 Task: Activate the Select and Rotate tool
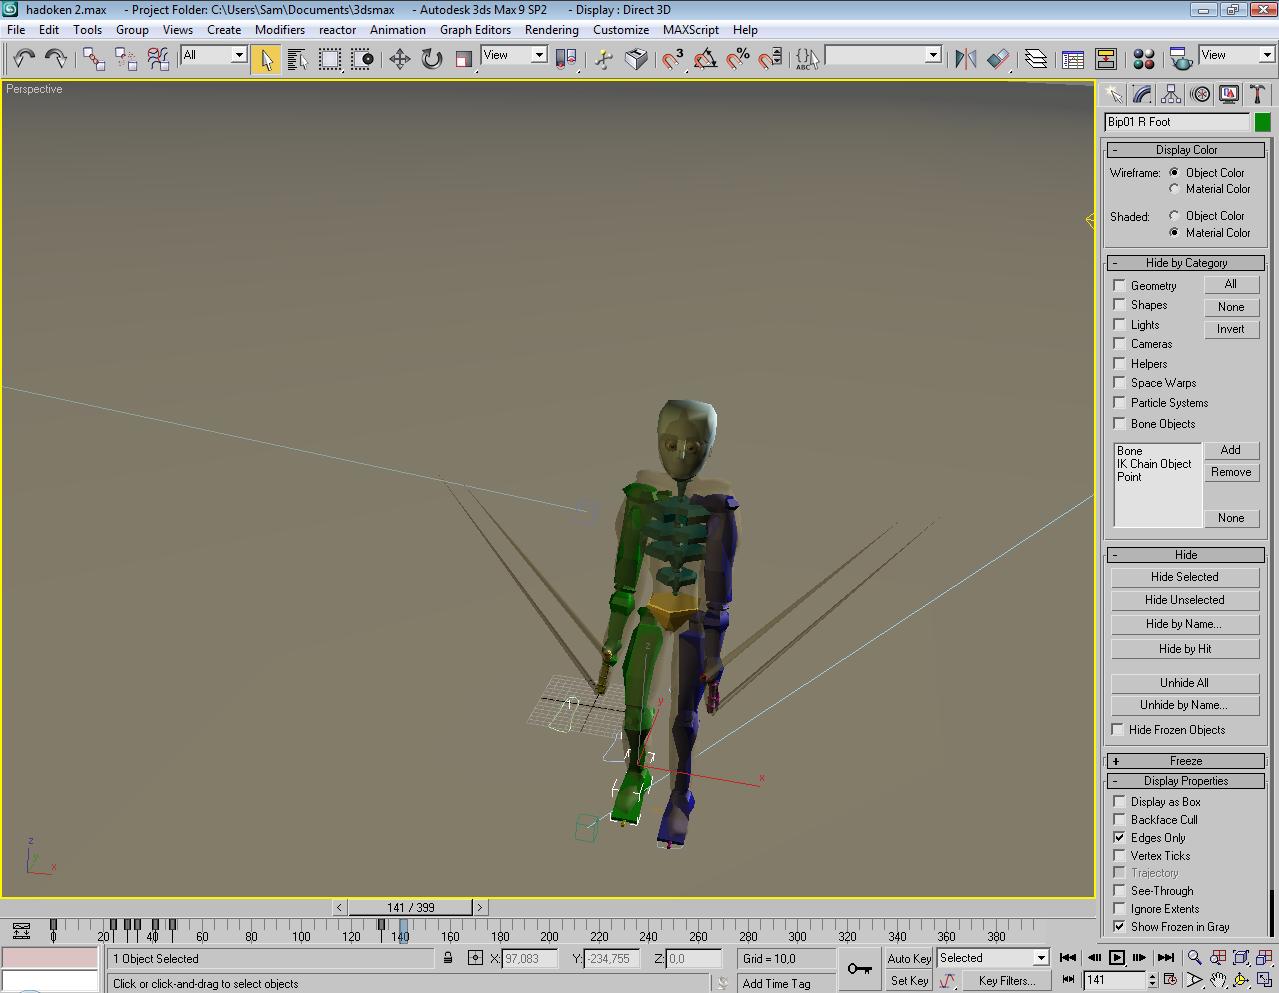[432, 59]
